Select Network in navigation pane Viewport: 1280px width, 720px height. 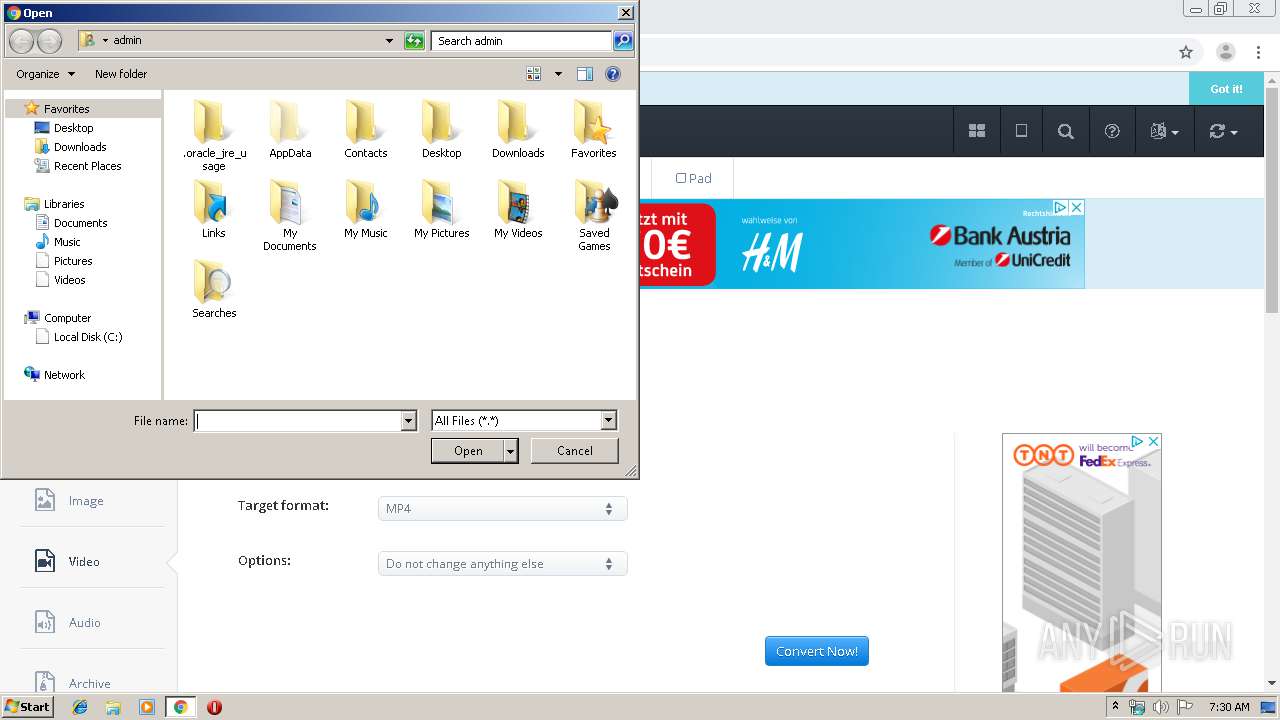pyautogui.click(x=55, y=375)
